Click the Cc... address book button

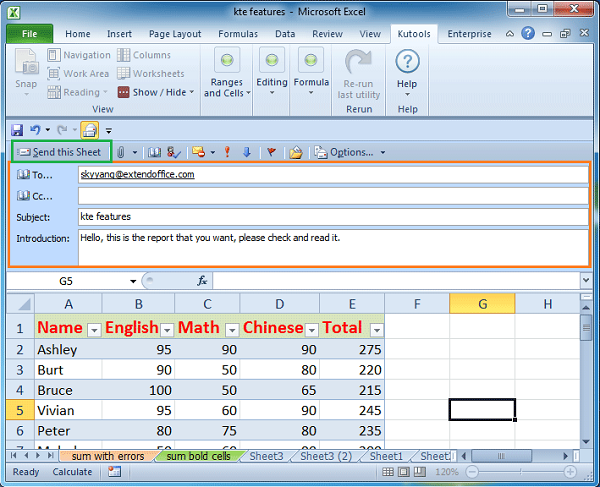(x=35, y=196)
